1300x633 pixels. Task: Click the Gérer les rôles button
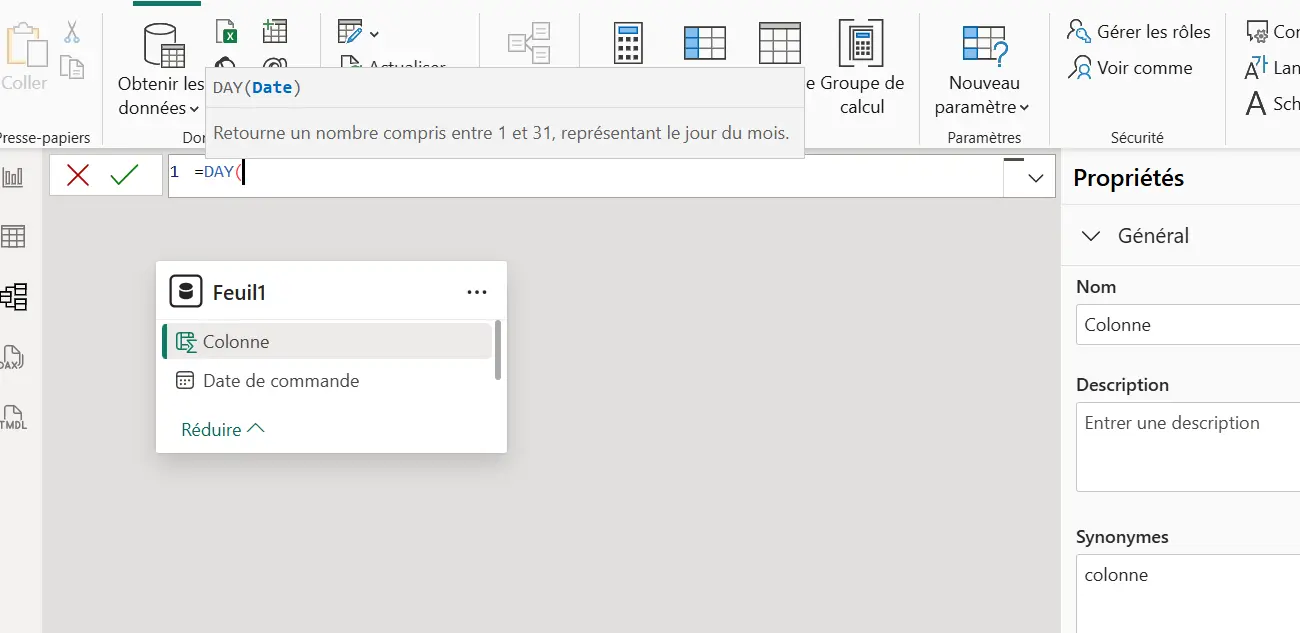coord(1139,32)
